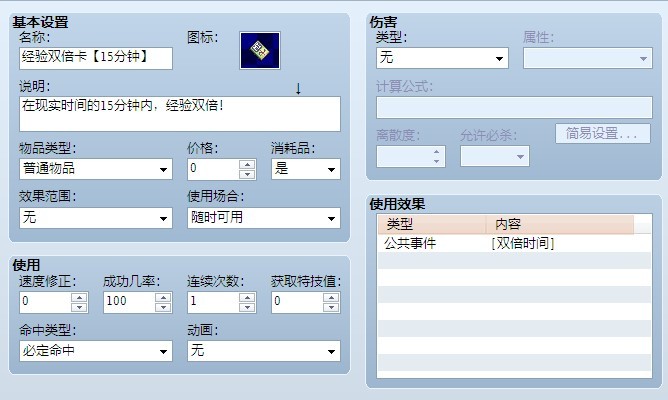The width and height of the screenshot is (668, 400).
Task: Open the disabled 属性 dropdown
Action: pyautogui.click(x=587, y=58)
